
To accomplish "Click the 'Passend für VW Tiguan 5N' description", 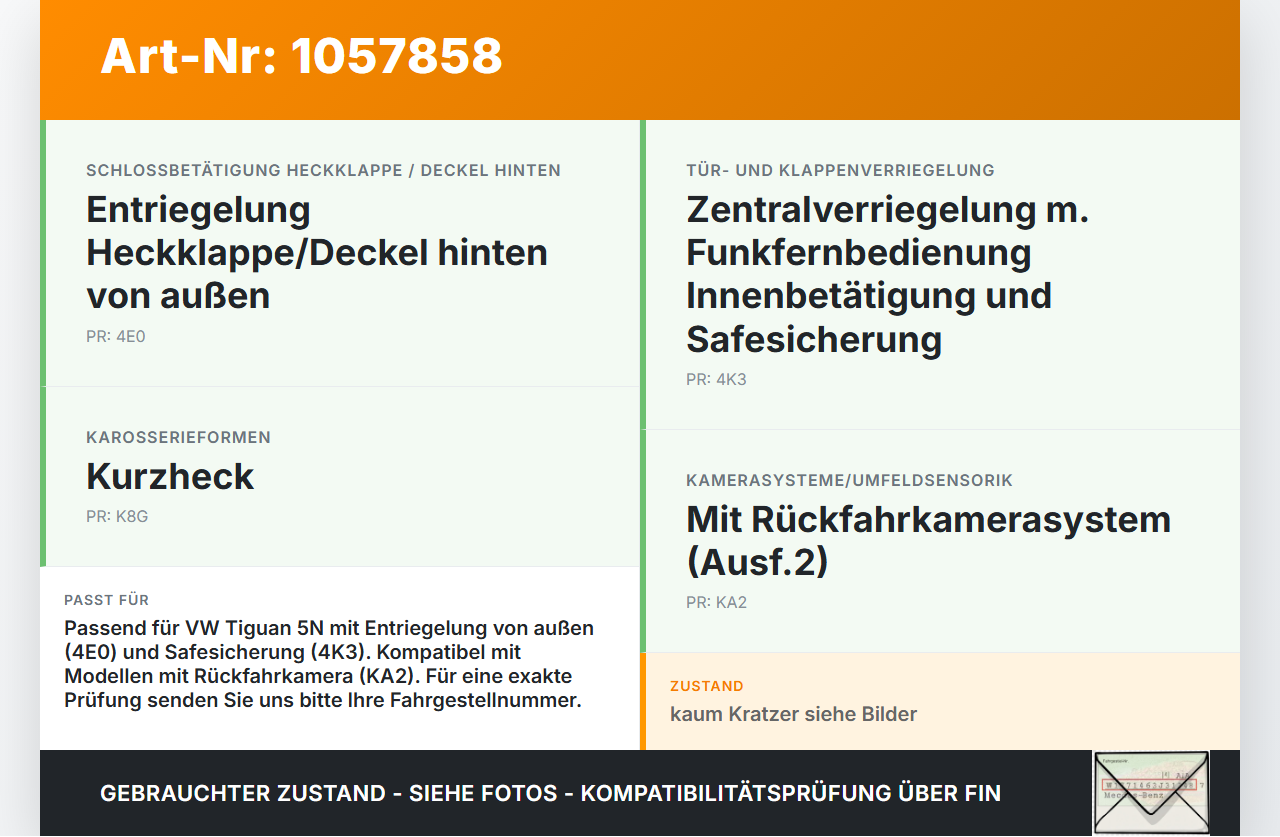I will [329, 664].
